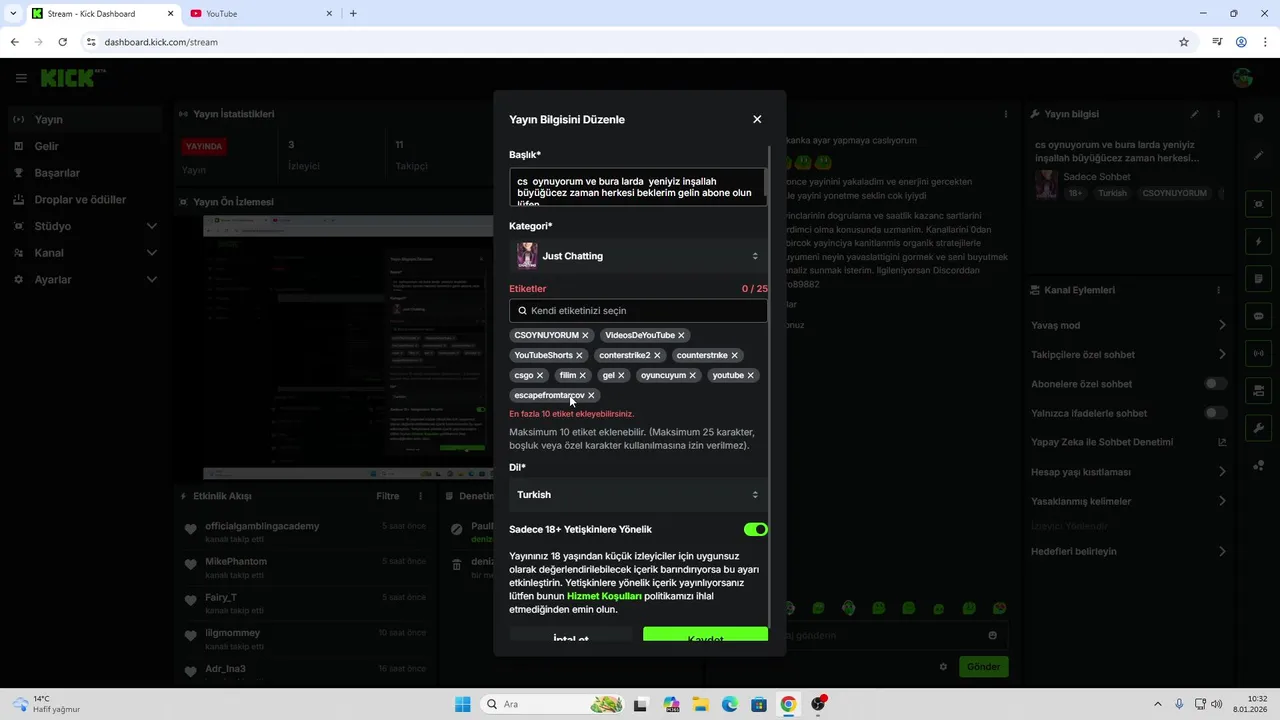The width and height of the screenshot is (1280, 720).
Task: Open the Dil dropdown showing Turkish
Action: pos(638,495)
